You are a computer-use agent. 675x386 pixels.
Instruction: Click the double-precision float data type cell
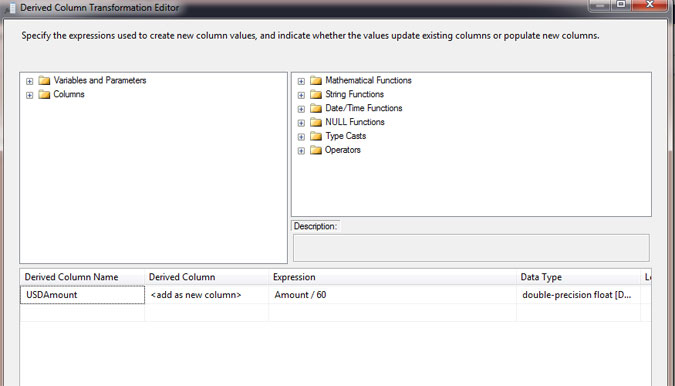[579, 295]
